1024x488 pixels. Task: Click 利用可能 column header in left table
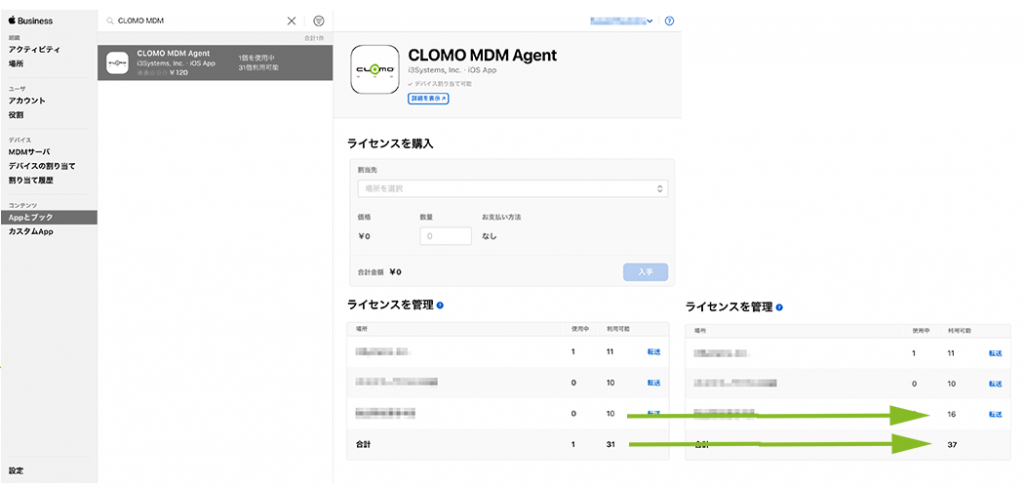coord(618,329)
